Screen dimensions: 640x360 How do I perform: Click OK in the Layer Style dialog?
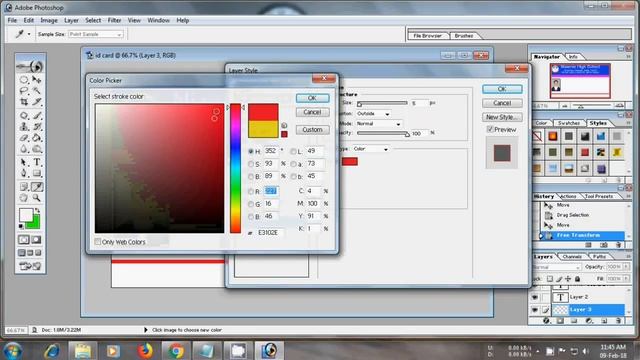[x=502, y=89]
